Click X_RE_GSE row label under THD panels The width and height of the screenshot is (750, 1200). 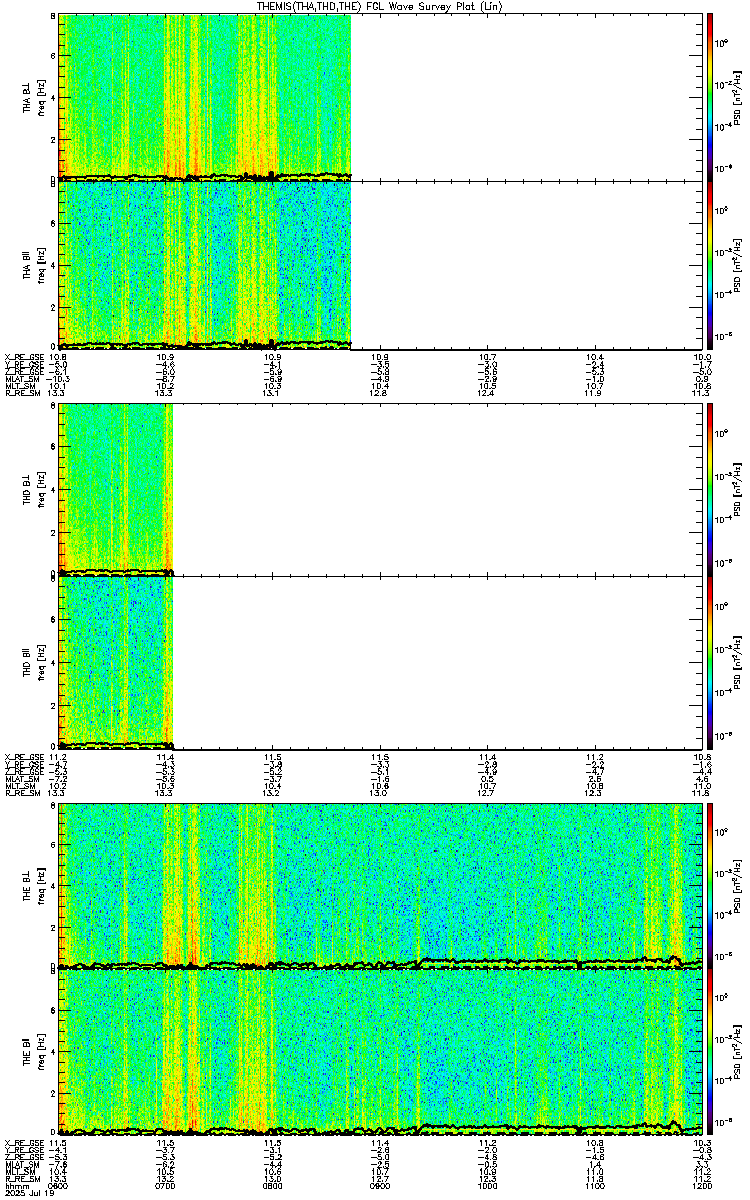(x=24, y=757)
